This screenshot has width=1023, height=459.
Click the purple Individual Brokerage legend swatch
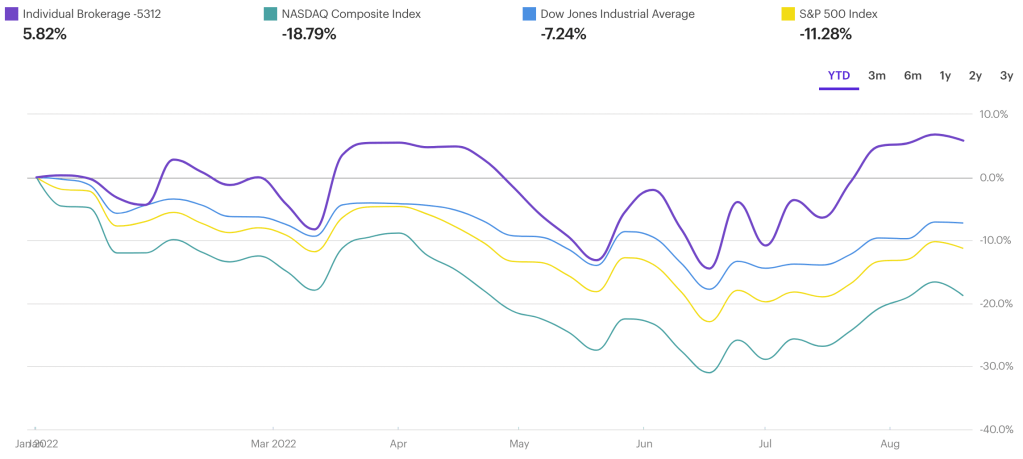pyautogui.click(x=11, y=14)
